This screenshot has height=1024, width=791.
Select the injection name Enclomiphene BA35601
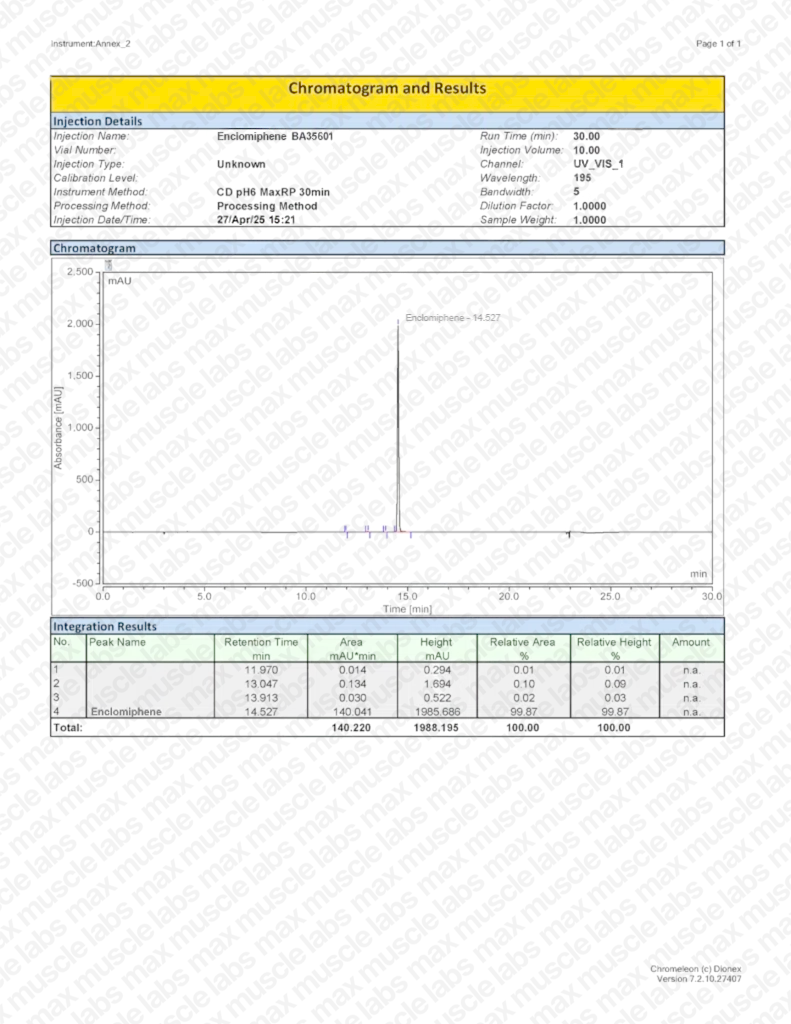pyautogui.click(x=277, y=135)
